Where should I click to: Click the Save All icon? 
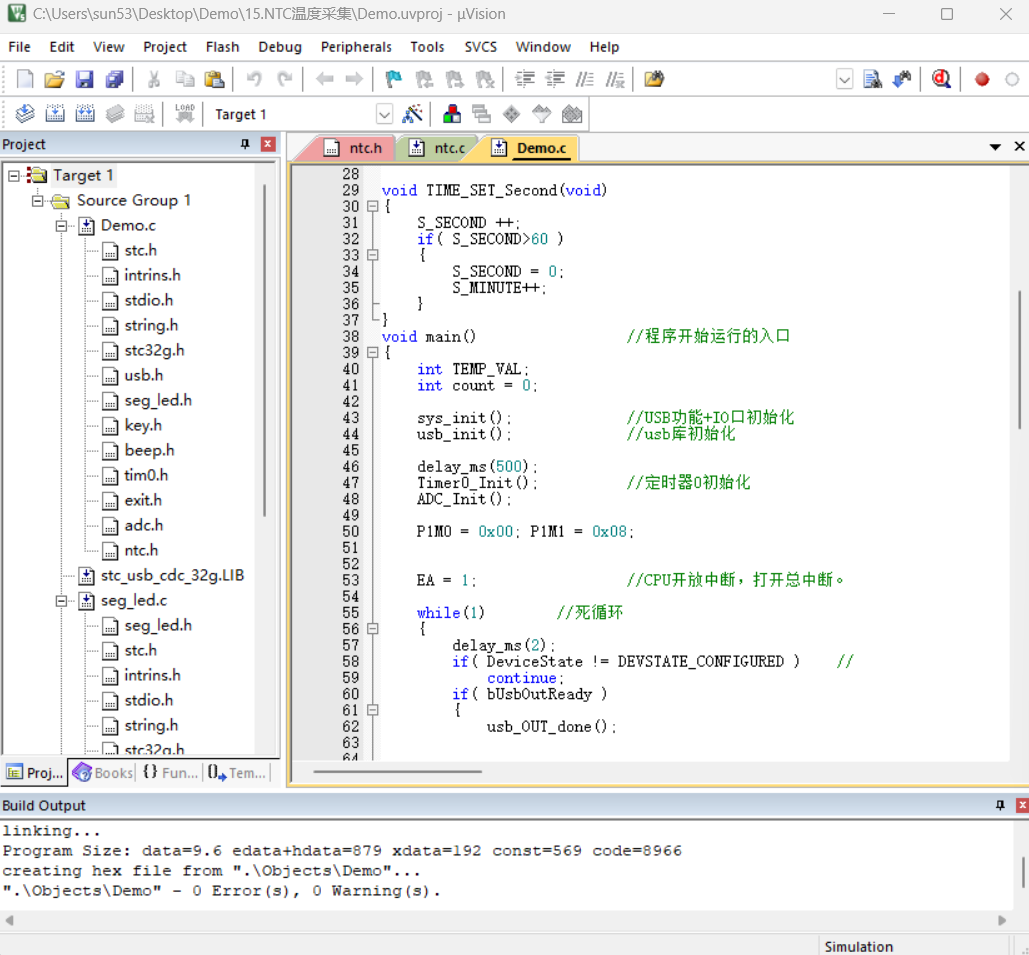115,79
